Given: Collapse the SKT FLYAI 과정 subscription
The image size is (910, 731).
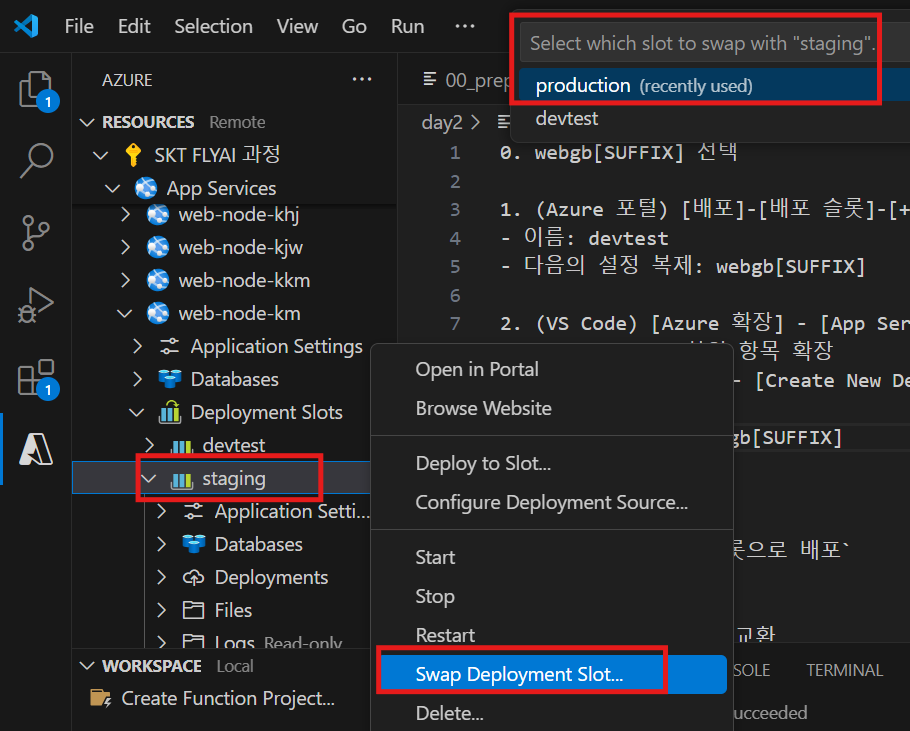Looking at the screenshot, I should [100, 155].
